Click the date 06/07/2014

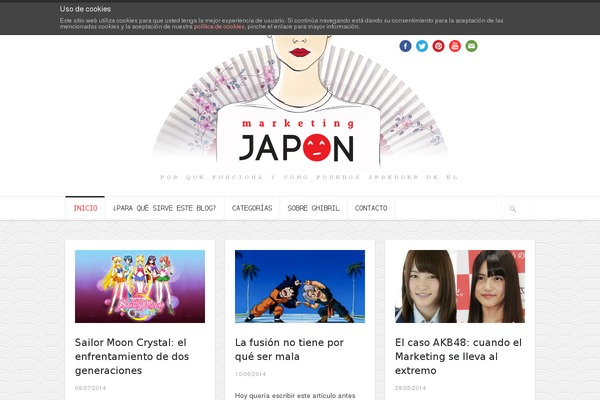pos(90,388)
